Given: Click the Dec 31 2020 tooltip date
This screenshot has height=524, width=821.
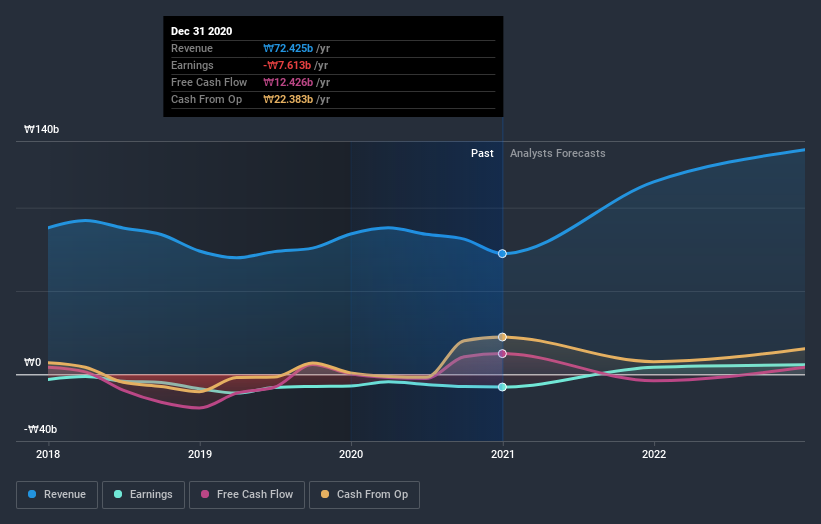Looking at the screenshot, I should 202,31.
